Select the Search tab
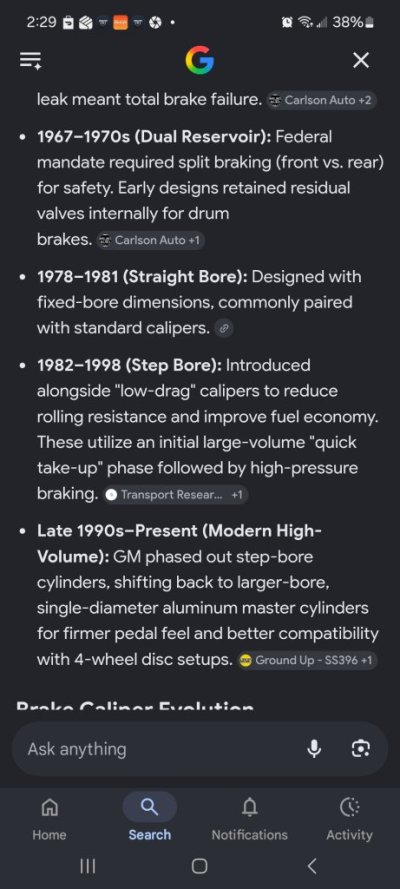This screenshot has height=889, width=400. click(150, 819)
